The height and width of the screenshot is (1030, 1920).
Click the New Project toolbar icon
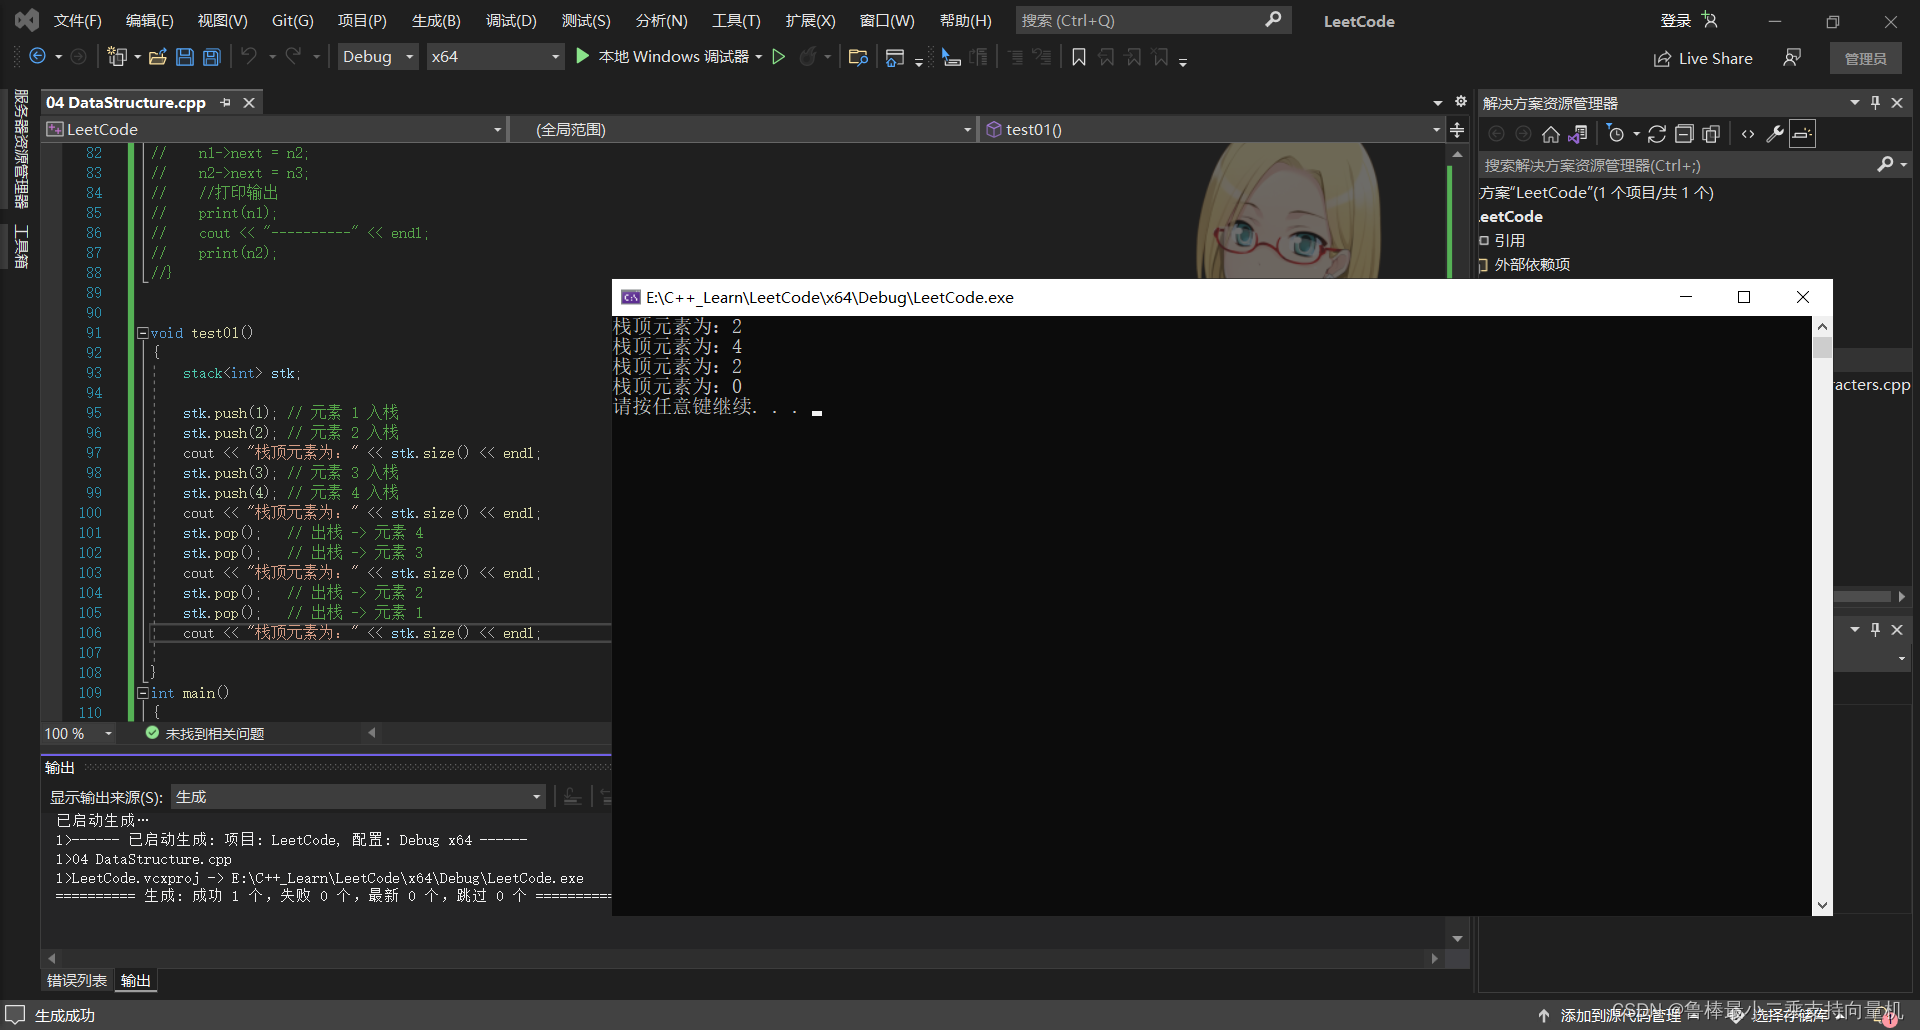(117, 57)
